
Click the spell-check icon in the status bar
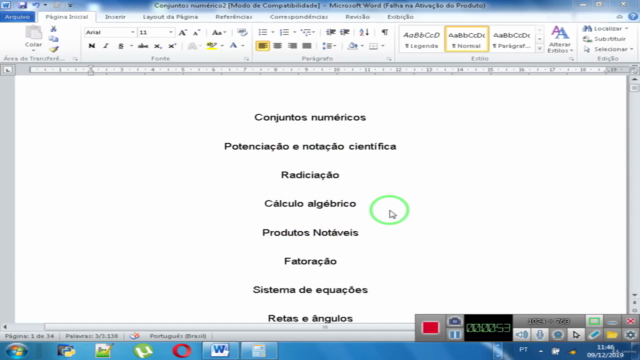click(x=135, y=336)
